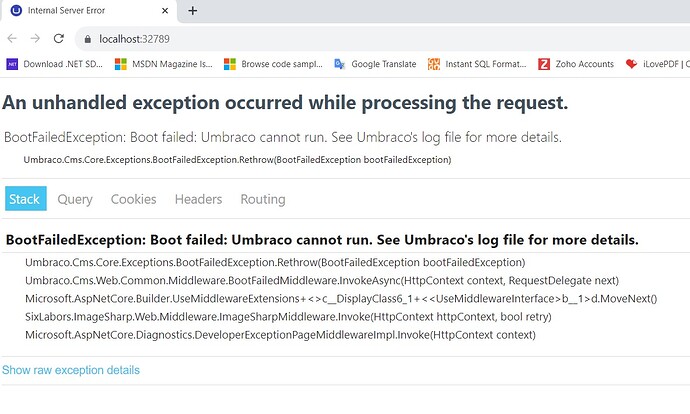
Task: Click the first Rethrow line in the stack list
Action: 275,263
